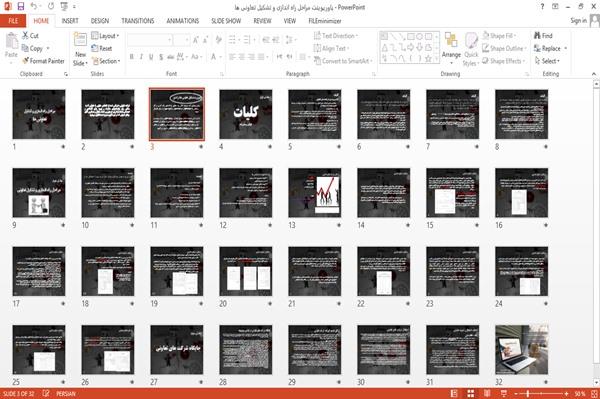Click the Cut scissors icon
Image resolution: width=600 pixels, height=399 pixels.
pyautogui.click(x=25, y=36)
